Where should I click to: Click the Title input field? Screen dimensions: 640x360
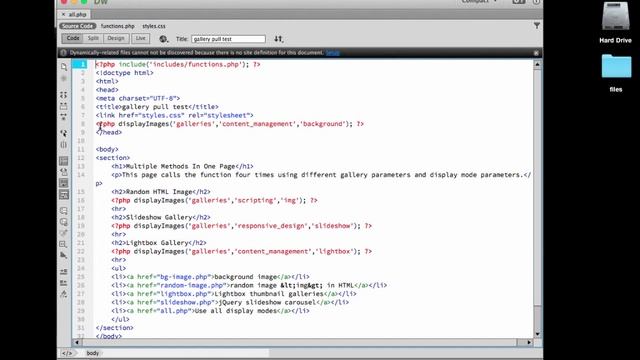tap(228, 39)
